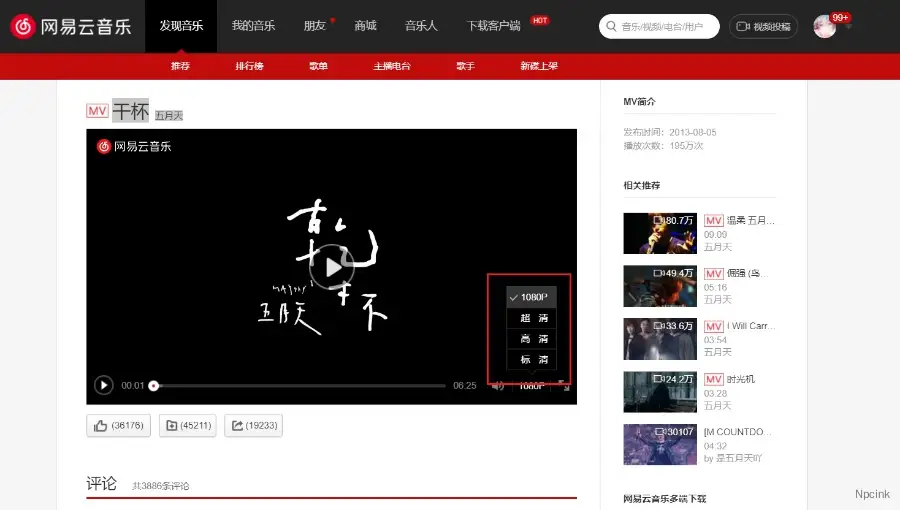The height and width of the screenshot is (510, 900).
Task: Go to the 朋友 tab
Action: [x=315, y=26]
